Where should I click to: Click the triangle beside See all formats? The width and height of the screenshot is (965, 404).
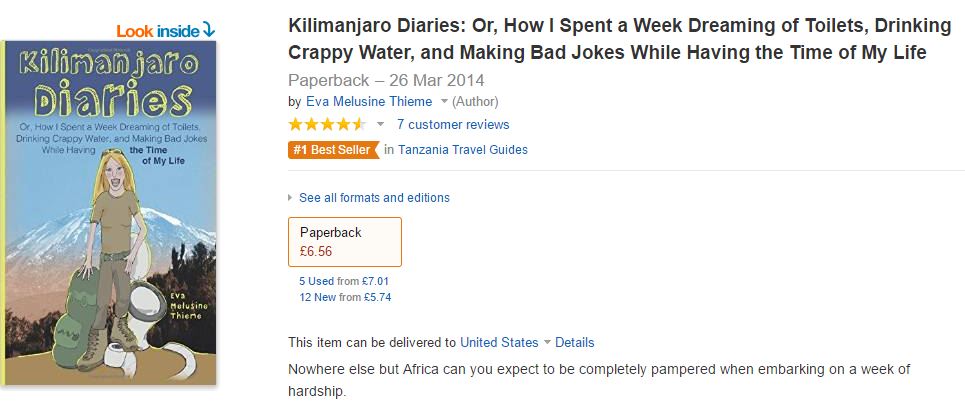[x=291, y=198]
